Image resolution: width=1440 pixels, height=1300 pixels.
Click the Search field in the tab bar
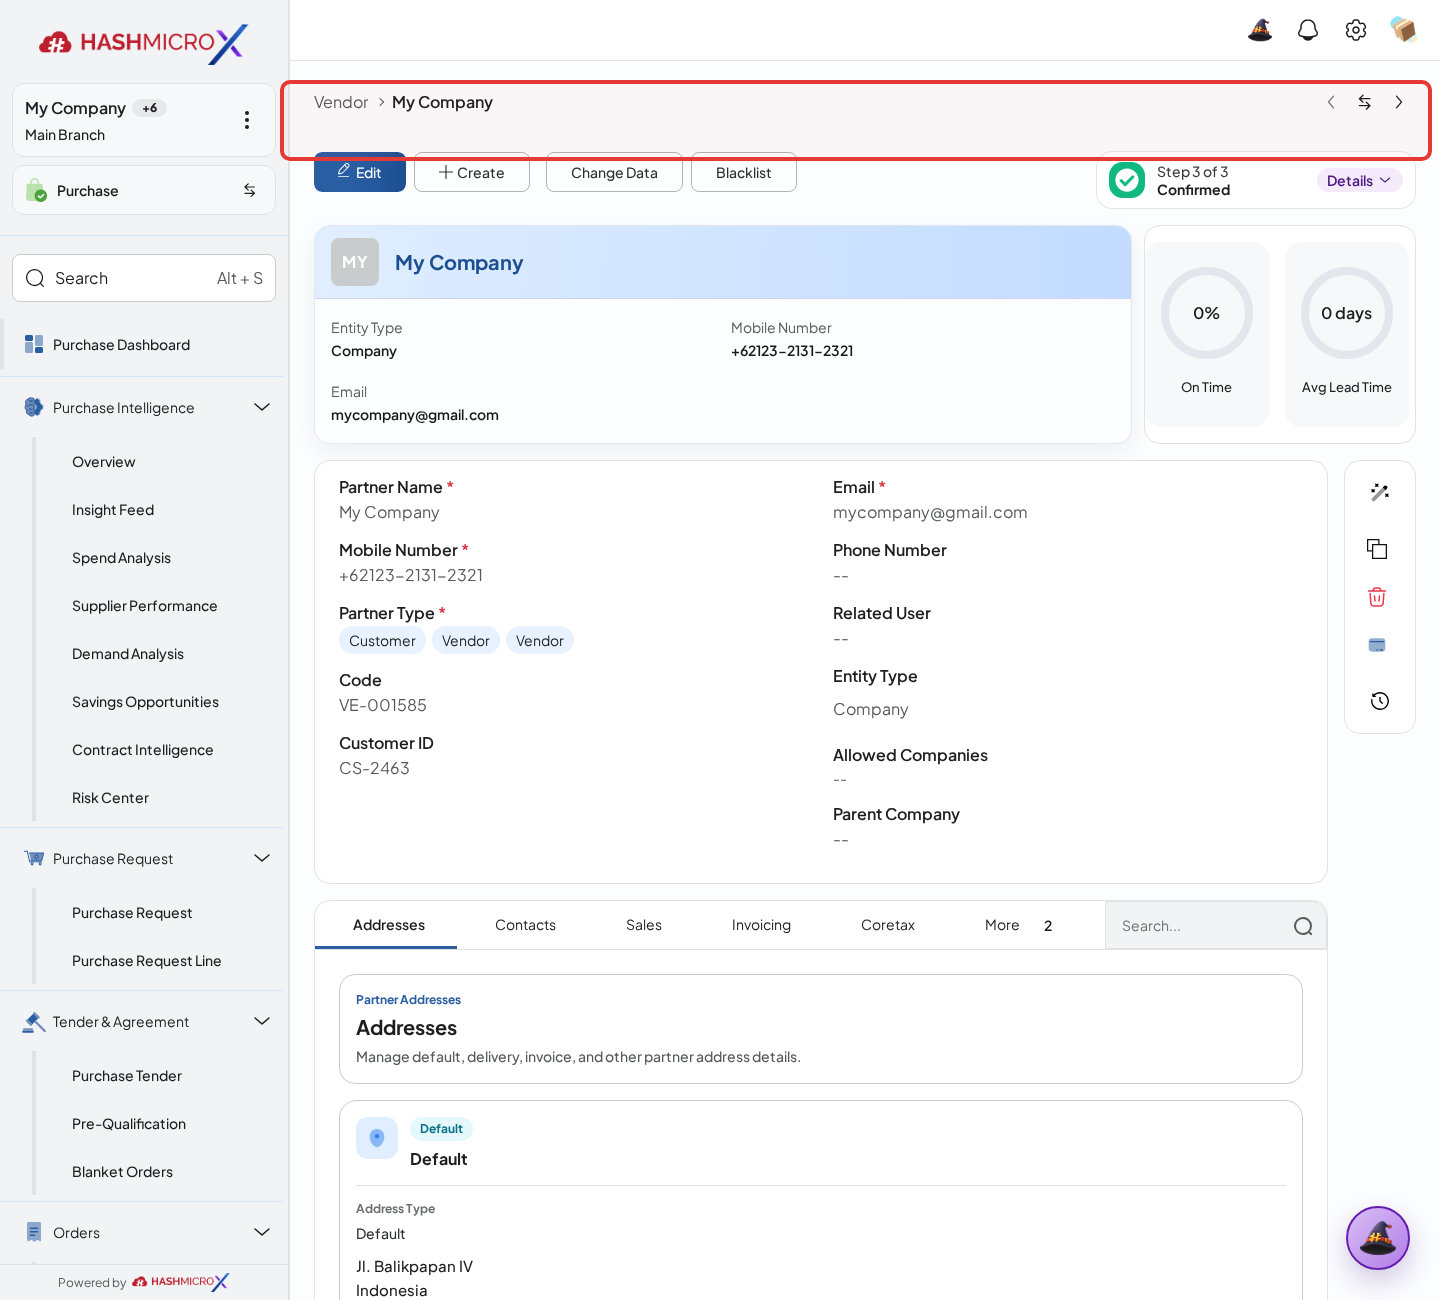click(x=1216, y=926)
